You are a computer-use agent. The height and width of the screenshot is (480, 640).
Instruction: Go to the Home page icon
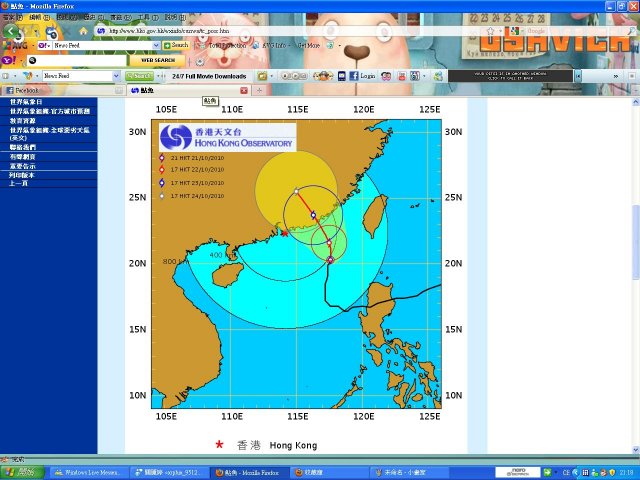83,31
